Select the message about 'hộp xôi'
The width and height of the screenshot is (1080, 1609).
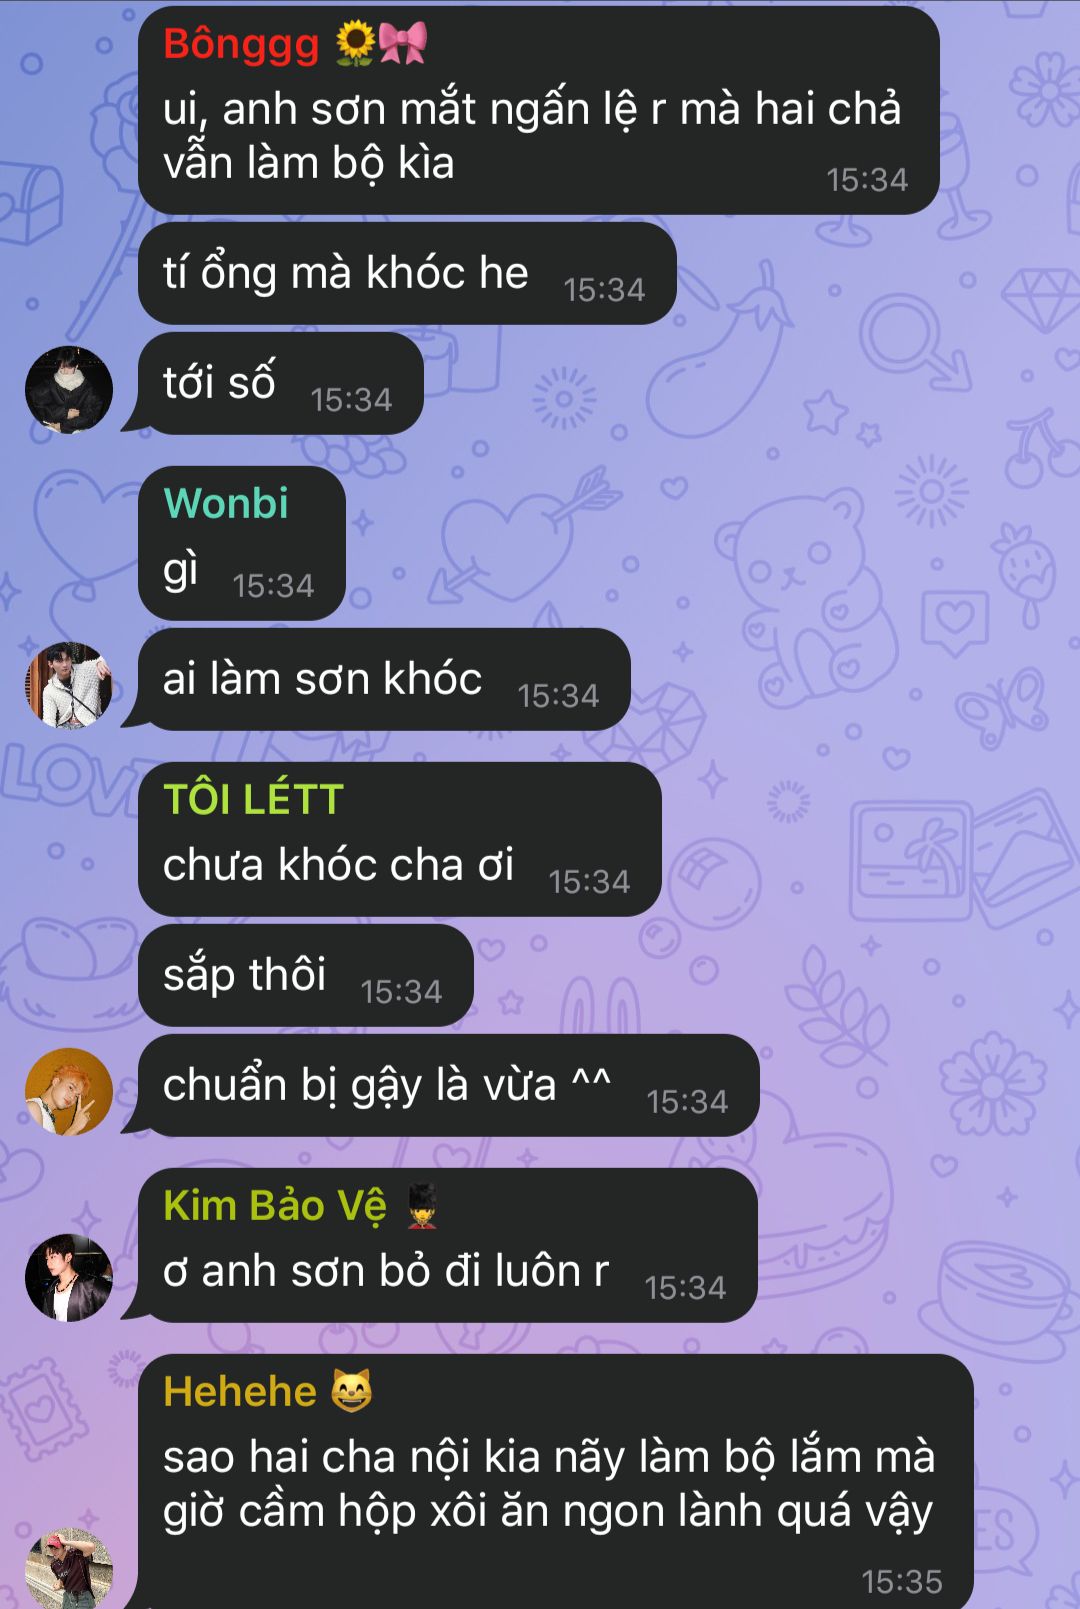[x=555, y=1482]
